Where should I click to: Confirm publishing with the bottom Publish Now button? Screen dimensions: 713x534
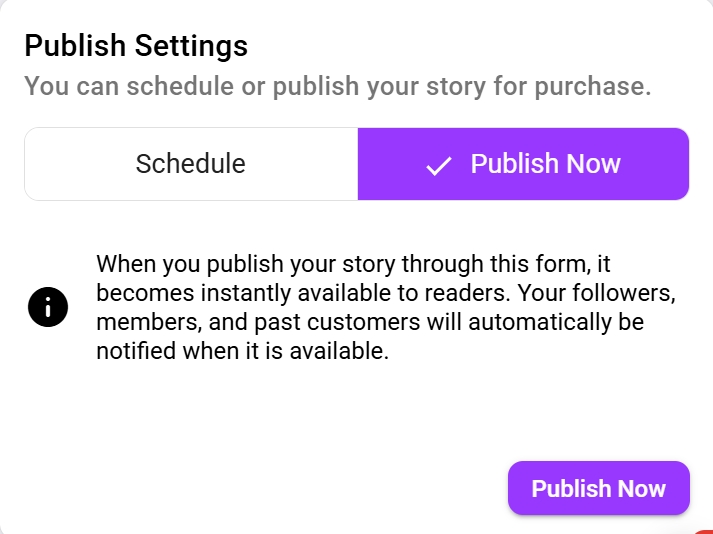[x=598, y=488]
